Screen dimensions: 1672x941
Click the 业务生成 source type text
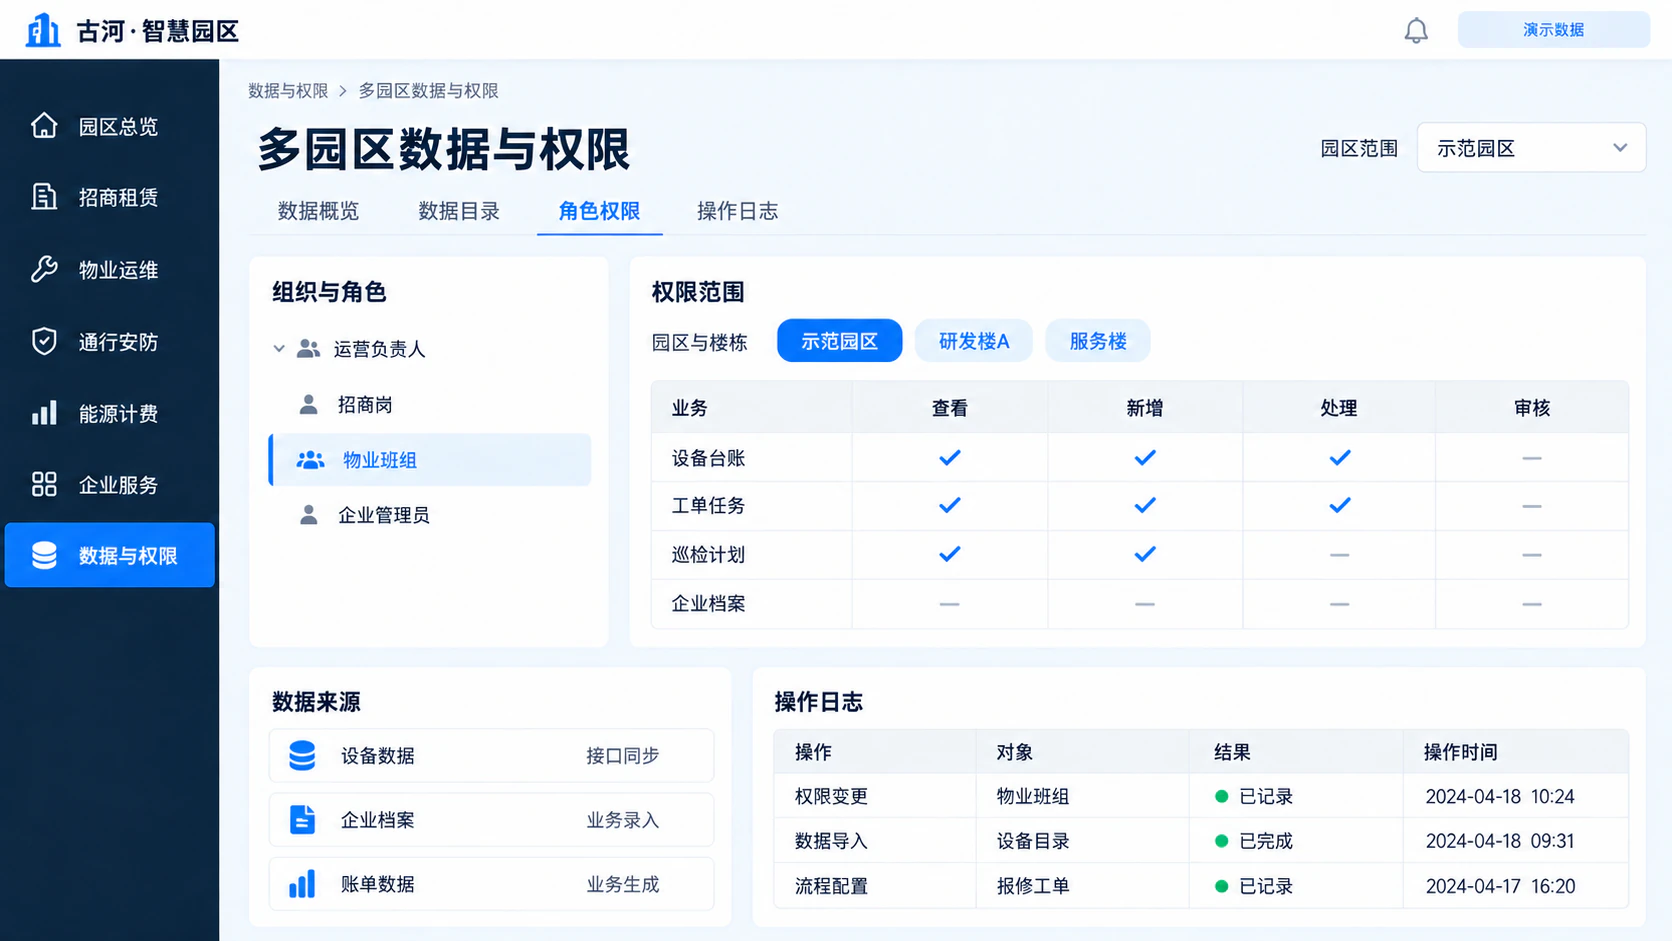click(x=622, y=884)
